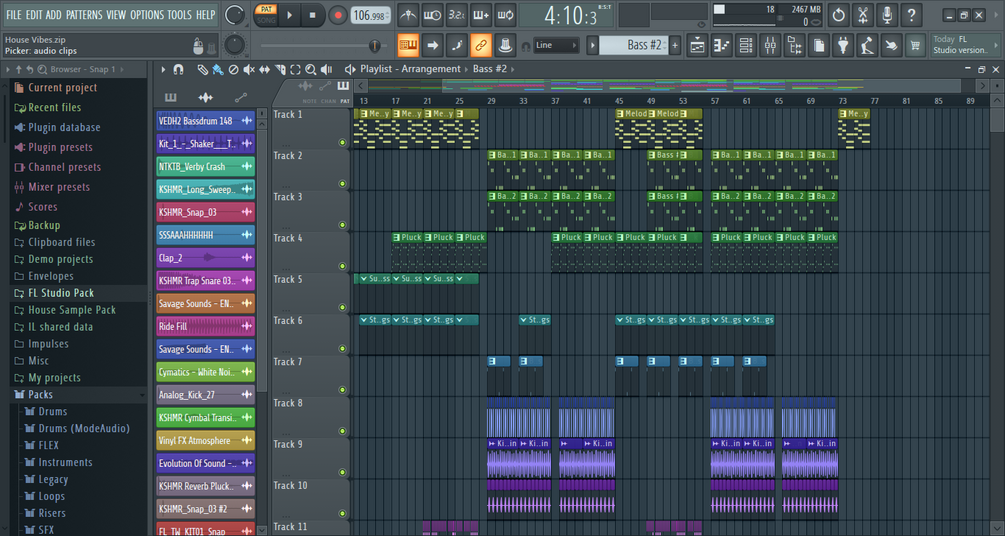Viewport: 1005px width, 536px height.
Task: Mute Track 1 with its green LED
Action: [342, 142]
